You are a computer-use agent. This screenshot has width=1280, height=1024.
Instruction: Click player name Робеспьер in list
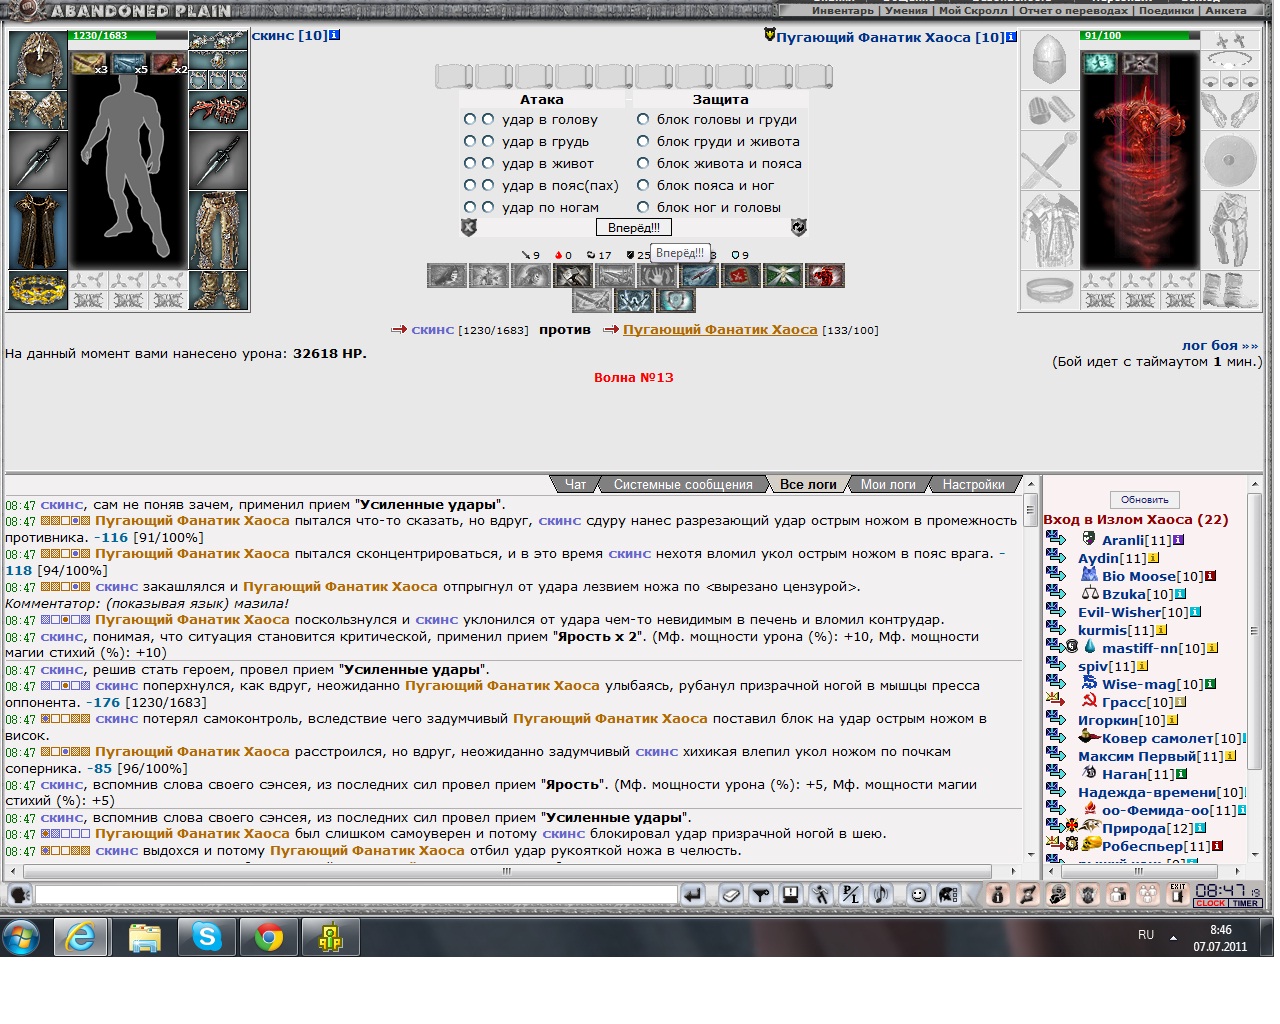tap(1142, 846)
